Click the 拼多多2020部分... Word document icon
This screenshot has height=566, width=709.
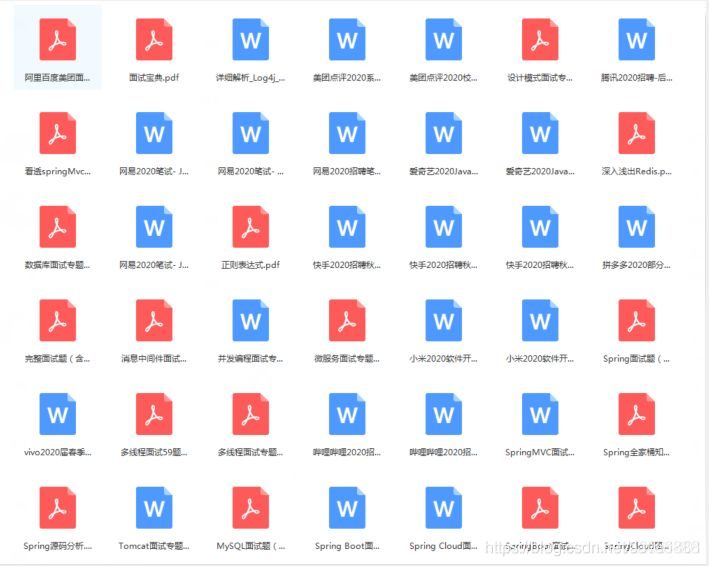click(x=637, y=226)
